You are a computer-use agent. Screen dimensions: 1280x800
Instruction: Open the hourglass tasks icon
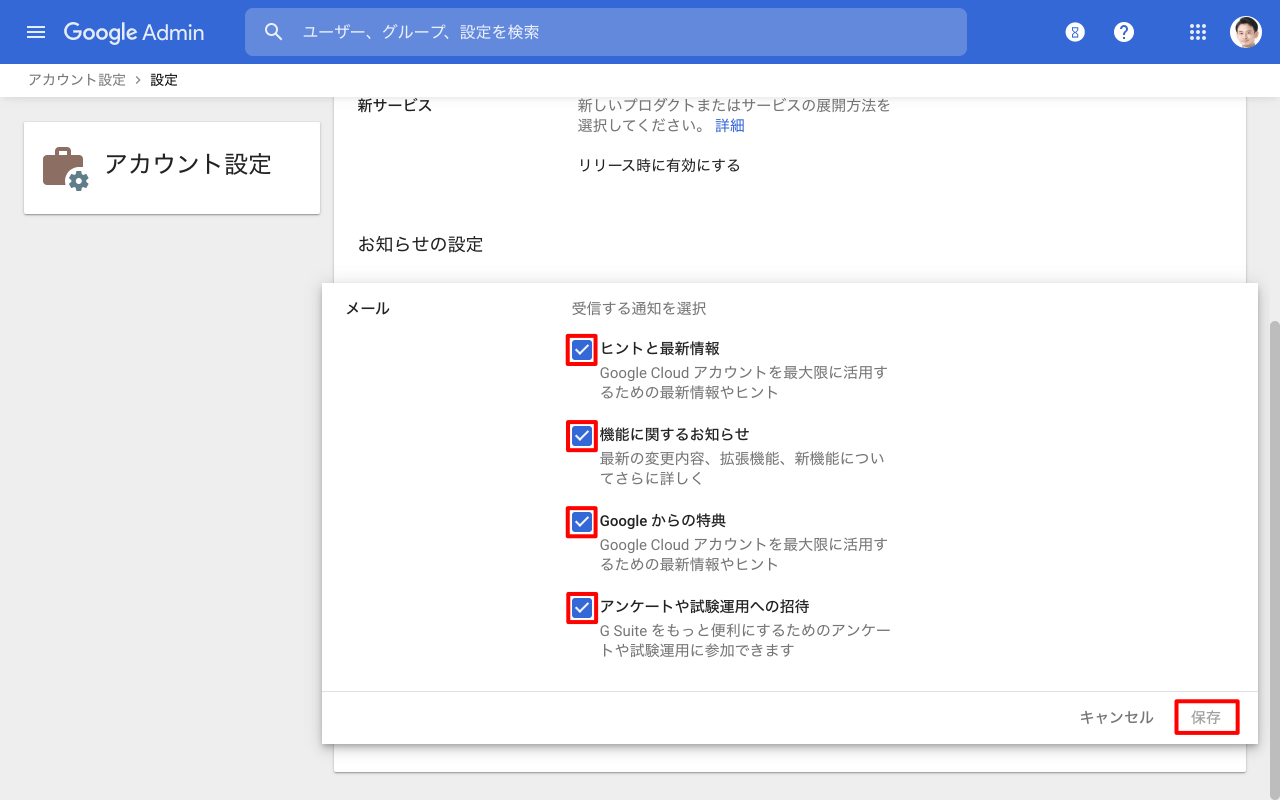point(1075,32)
